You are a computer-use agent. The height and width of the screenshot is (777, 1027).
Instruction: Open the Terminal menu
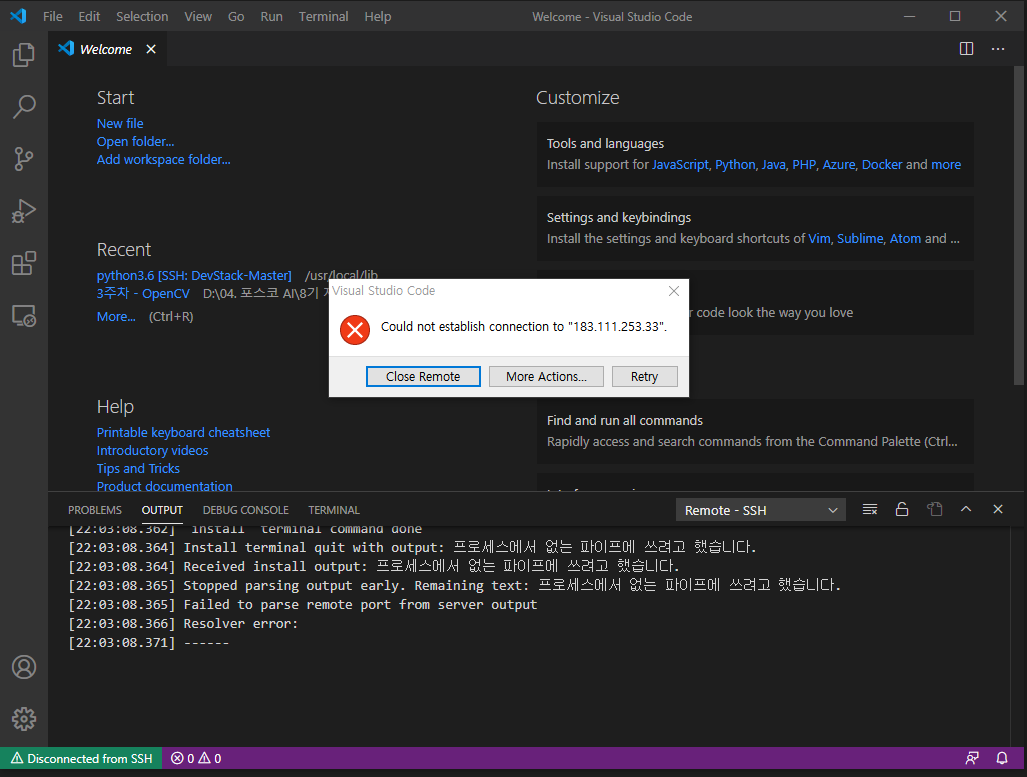[324, 16]
